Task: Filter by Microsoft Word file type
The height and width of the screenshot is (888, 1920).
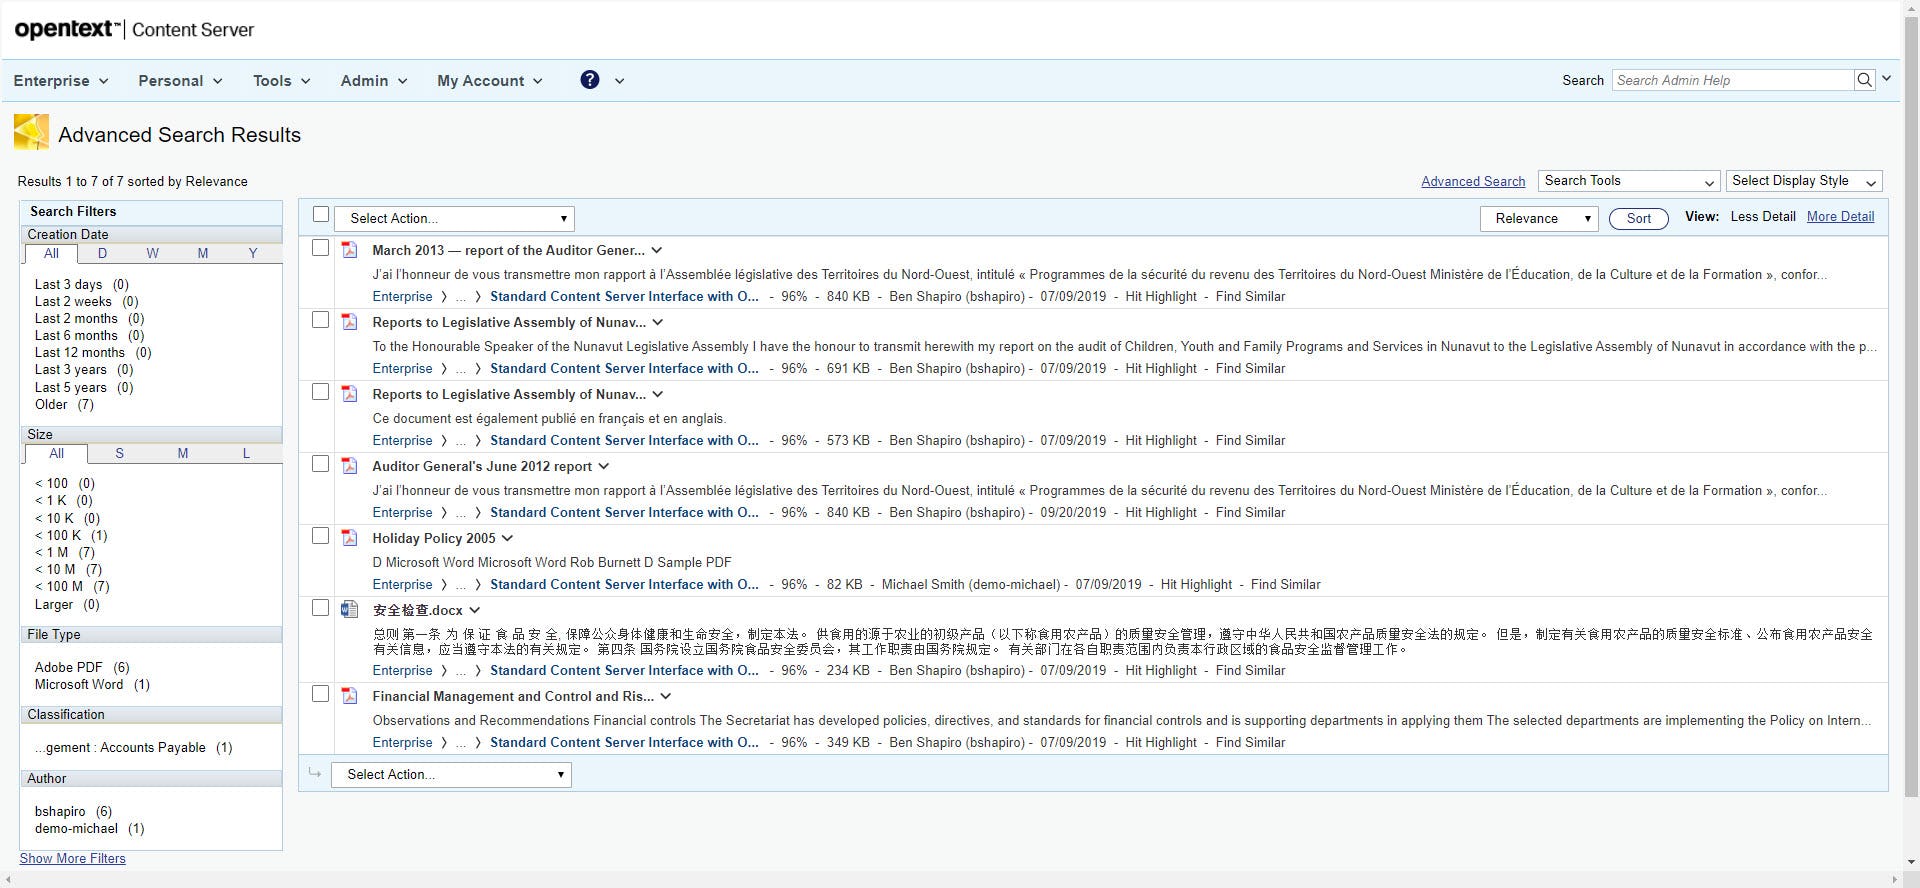Action: (x=79, y=685)
